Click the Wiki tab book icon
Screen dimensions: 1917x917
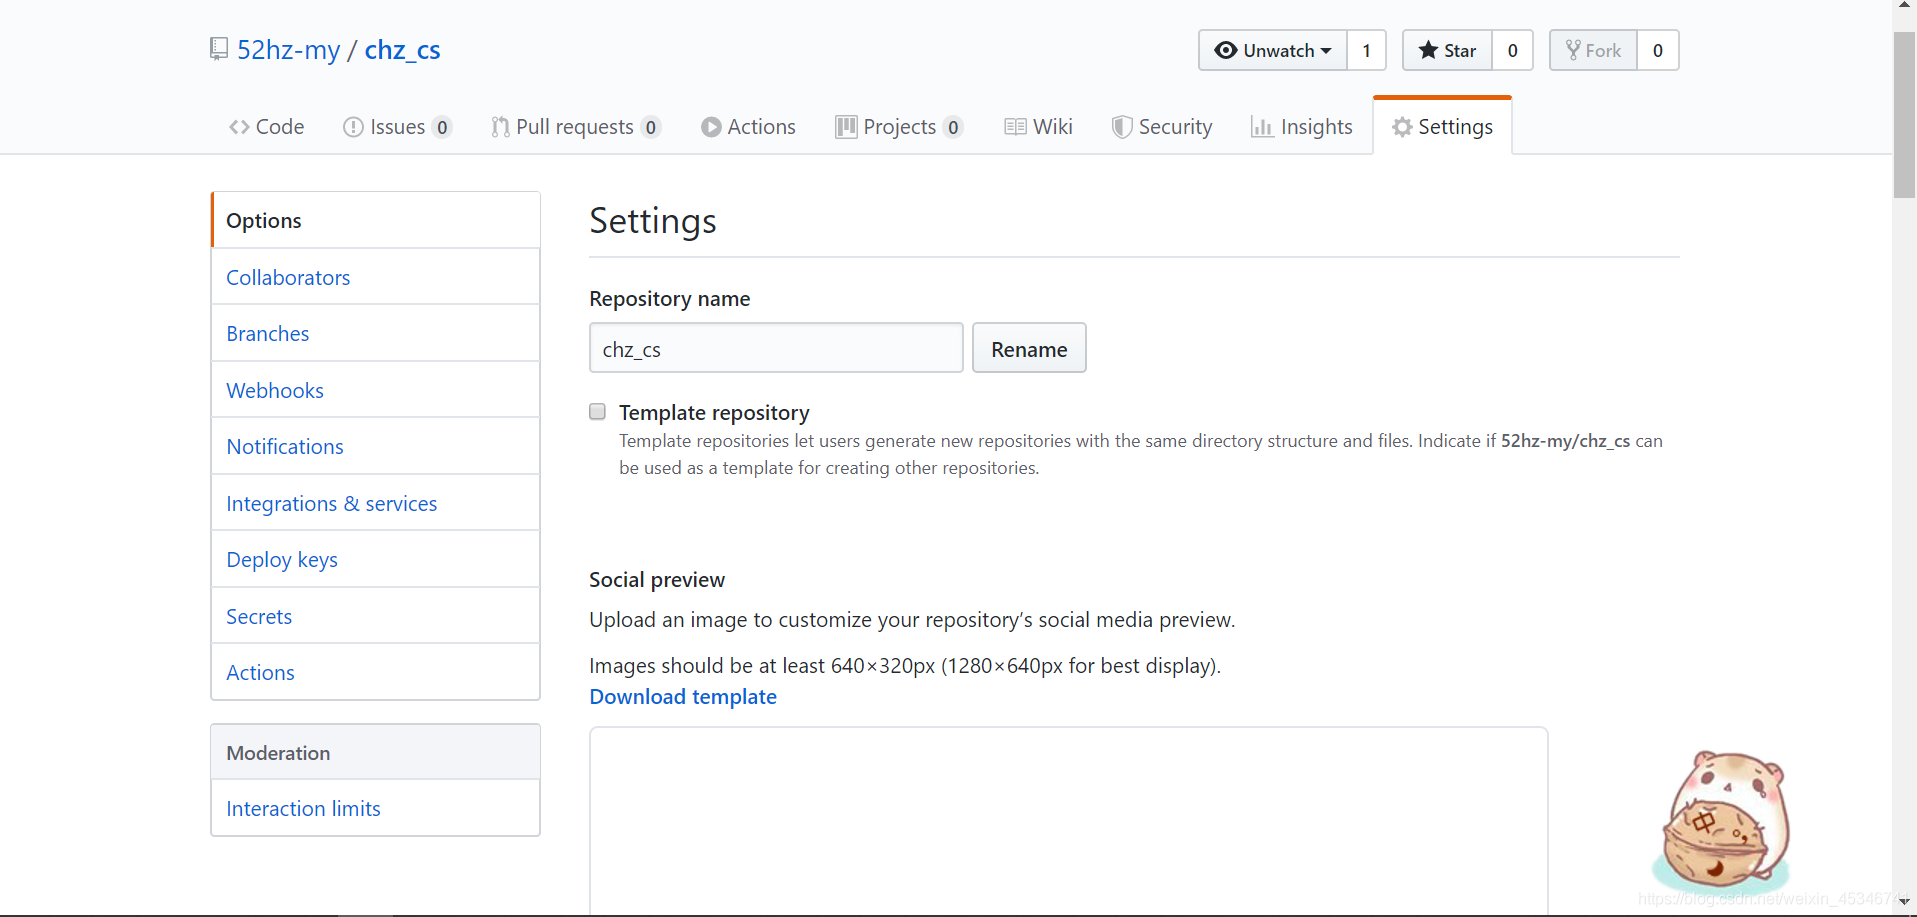[x=1015, y=127]
